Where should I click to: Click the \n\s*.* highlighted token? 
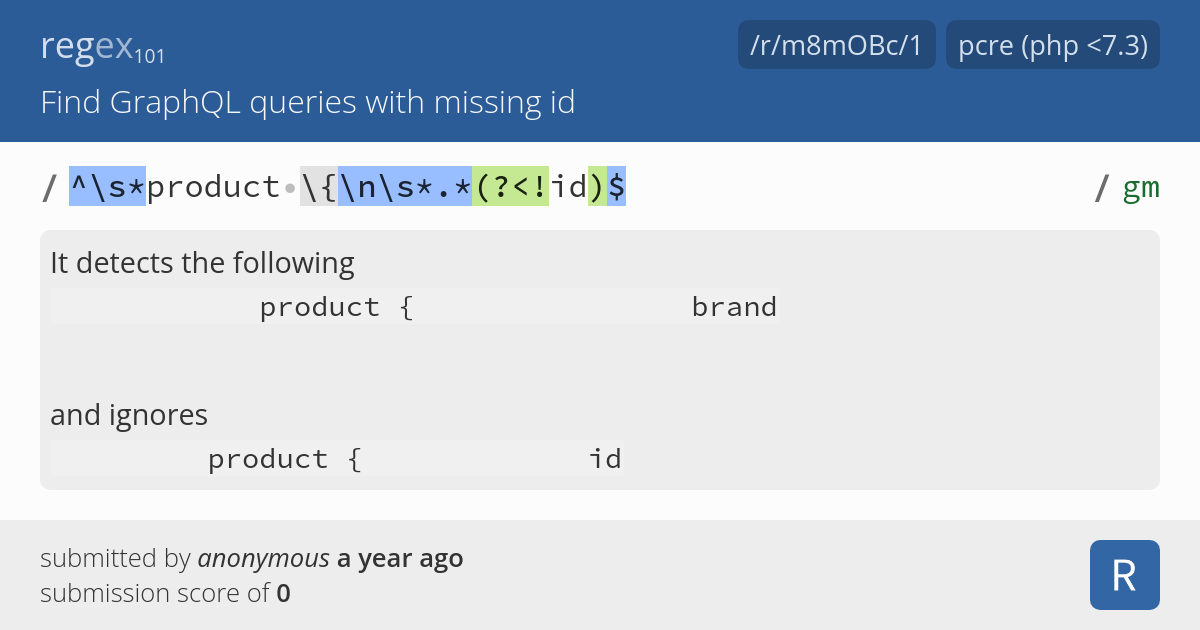tap(405, 187)
